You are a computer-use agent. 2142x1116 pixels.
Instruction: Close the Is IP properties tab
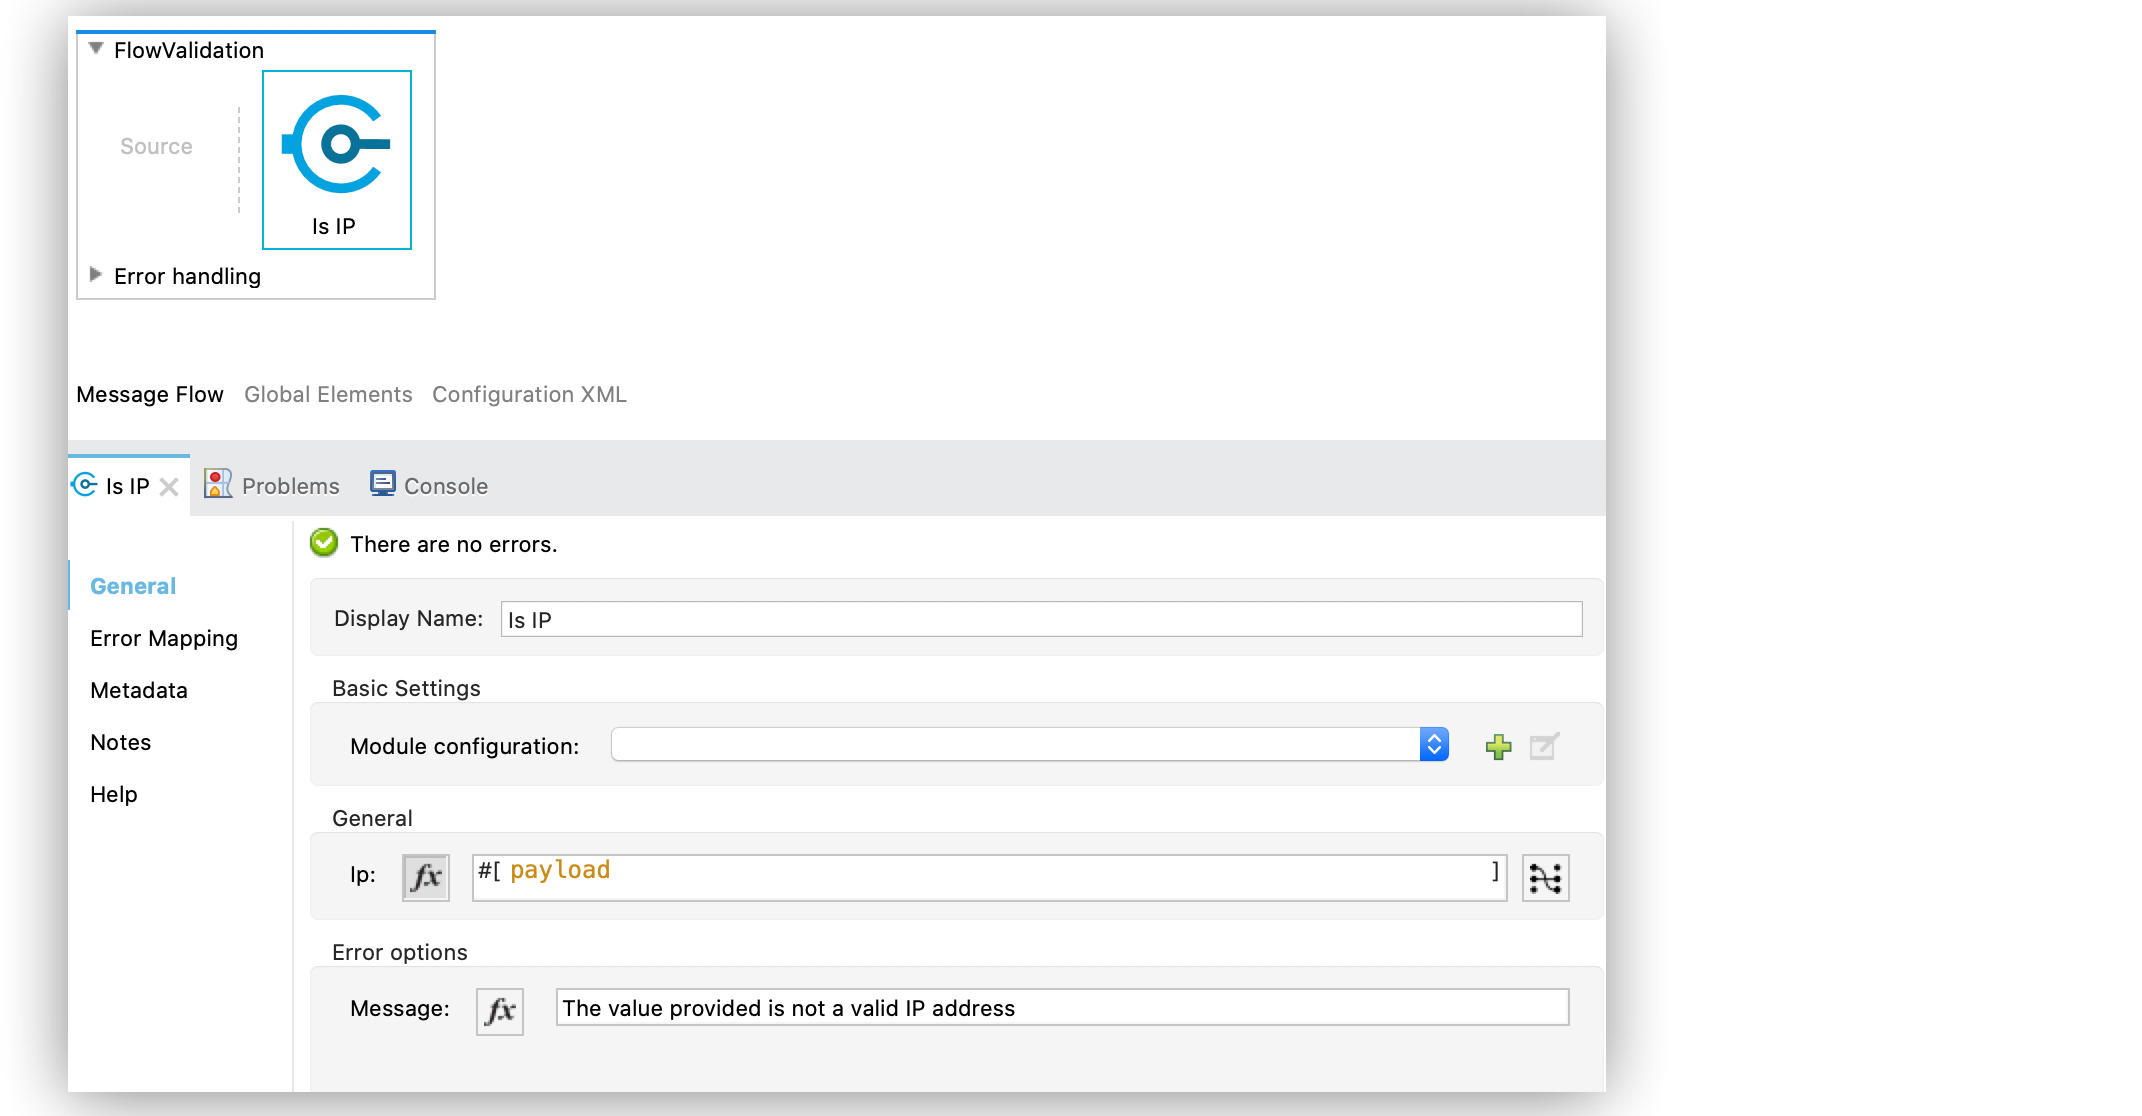pyautogui.click(x=169, y=487)
